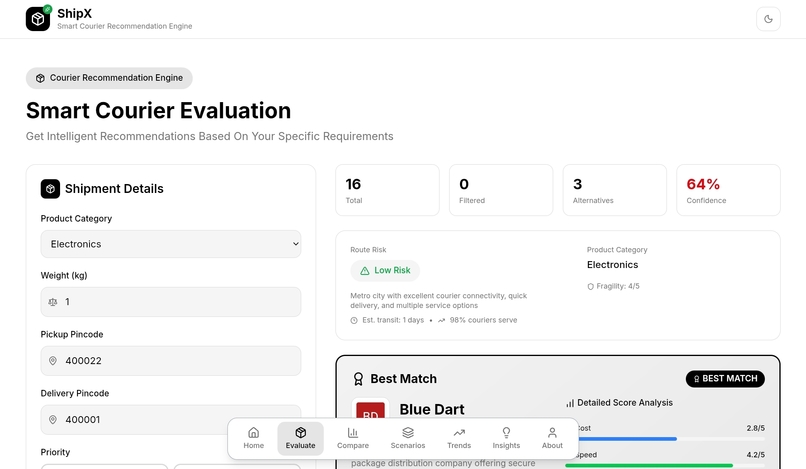Click the Cost score value 2.8/5
The height and width of the screenshot is (469, 806).
click(x=756, y=428)
